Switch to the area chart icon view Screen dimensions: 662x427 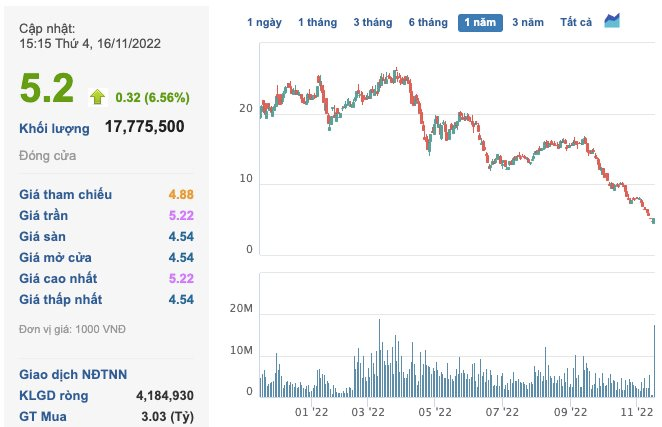tap(613, 21)
